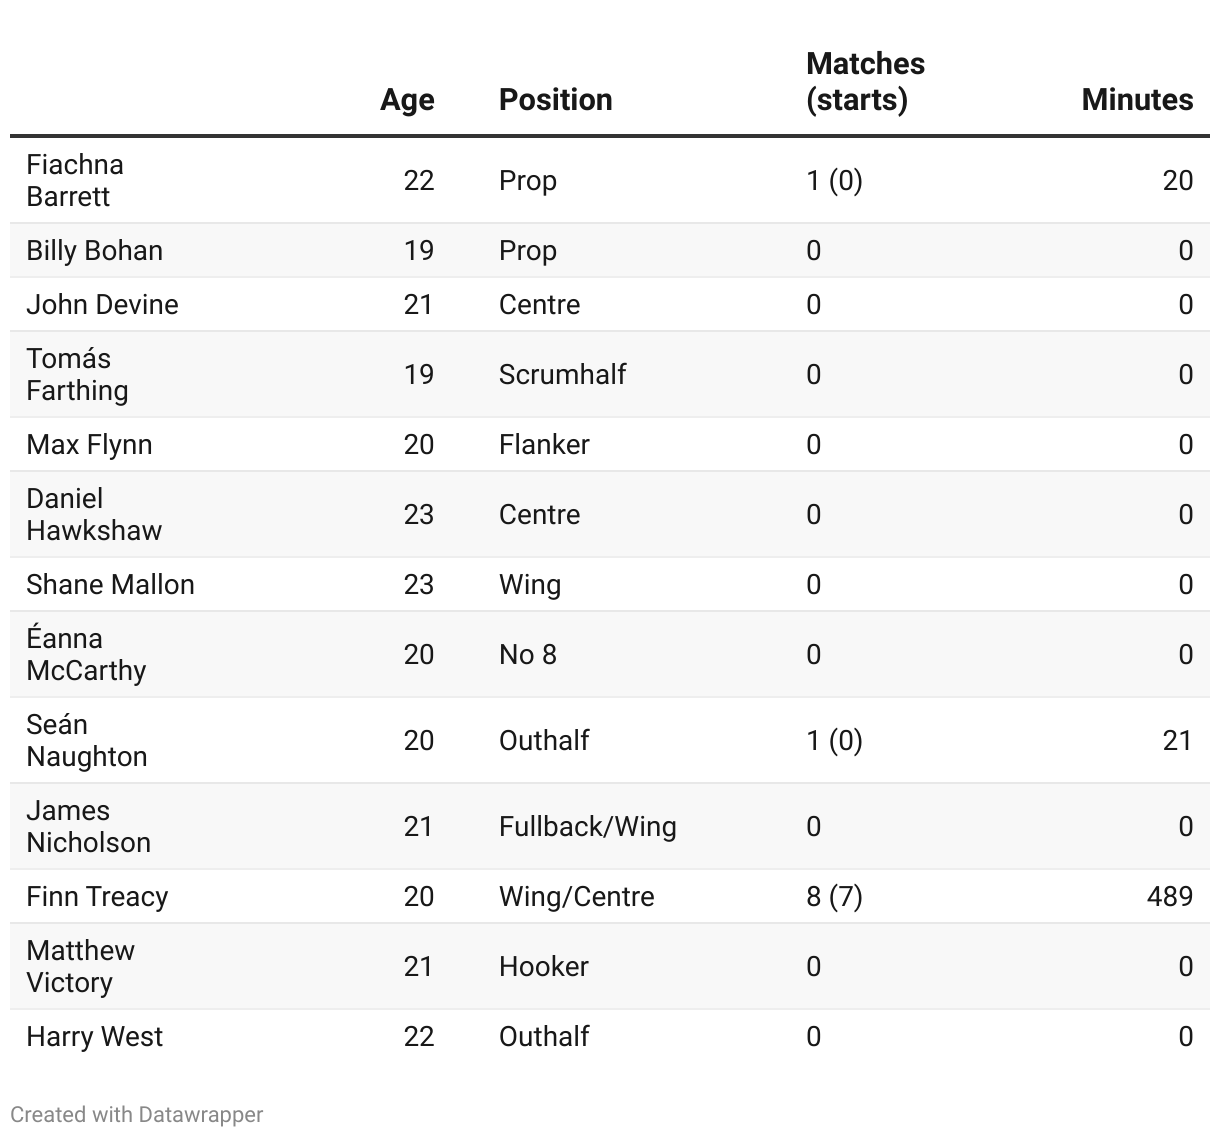Select the Fiachna Barrett name cell
Image resolution: width=1220 pixels, height=1138 pixels.
[75, 180]
